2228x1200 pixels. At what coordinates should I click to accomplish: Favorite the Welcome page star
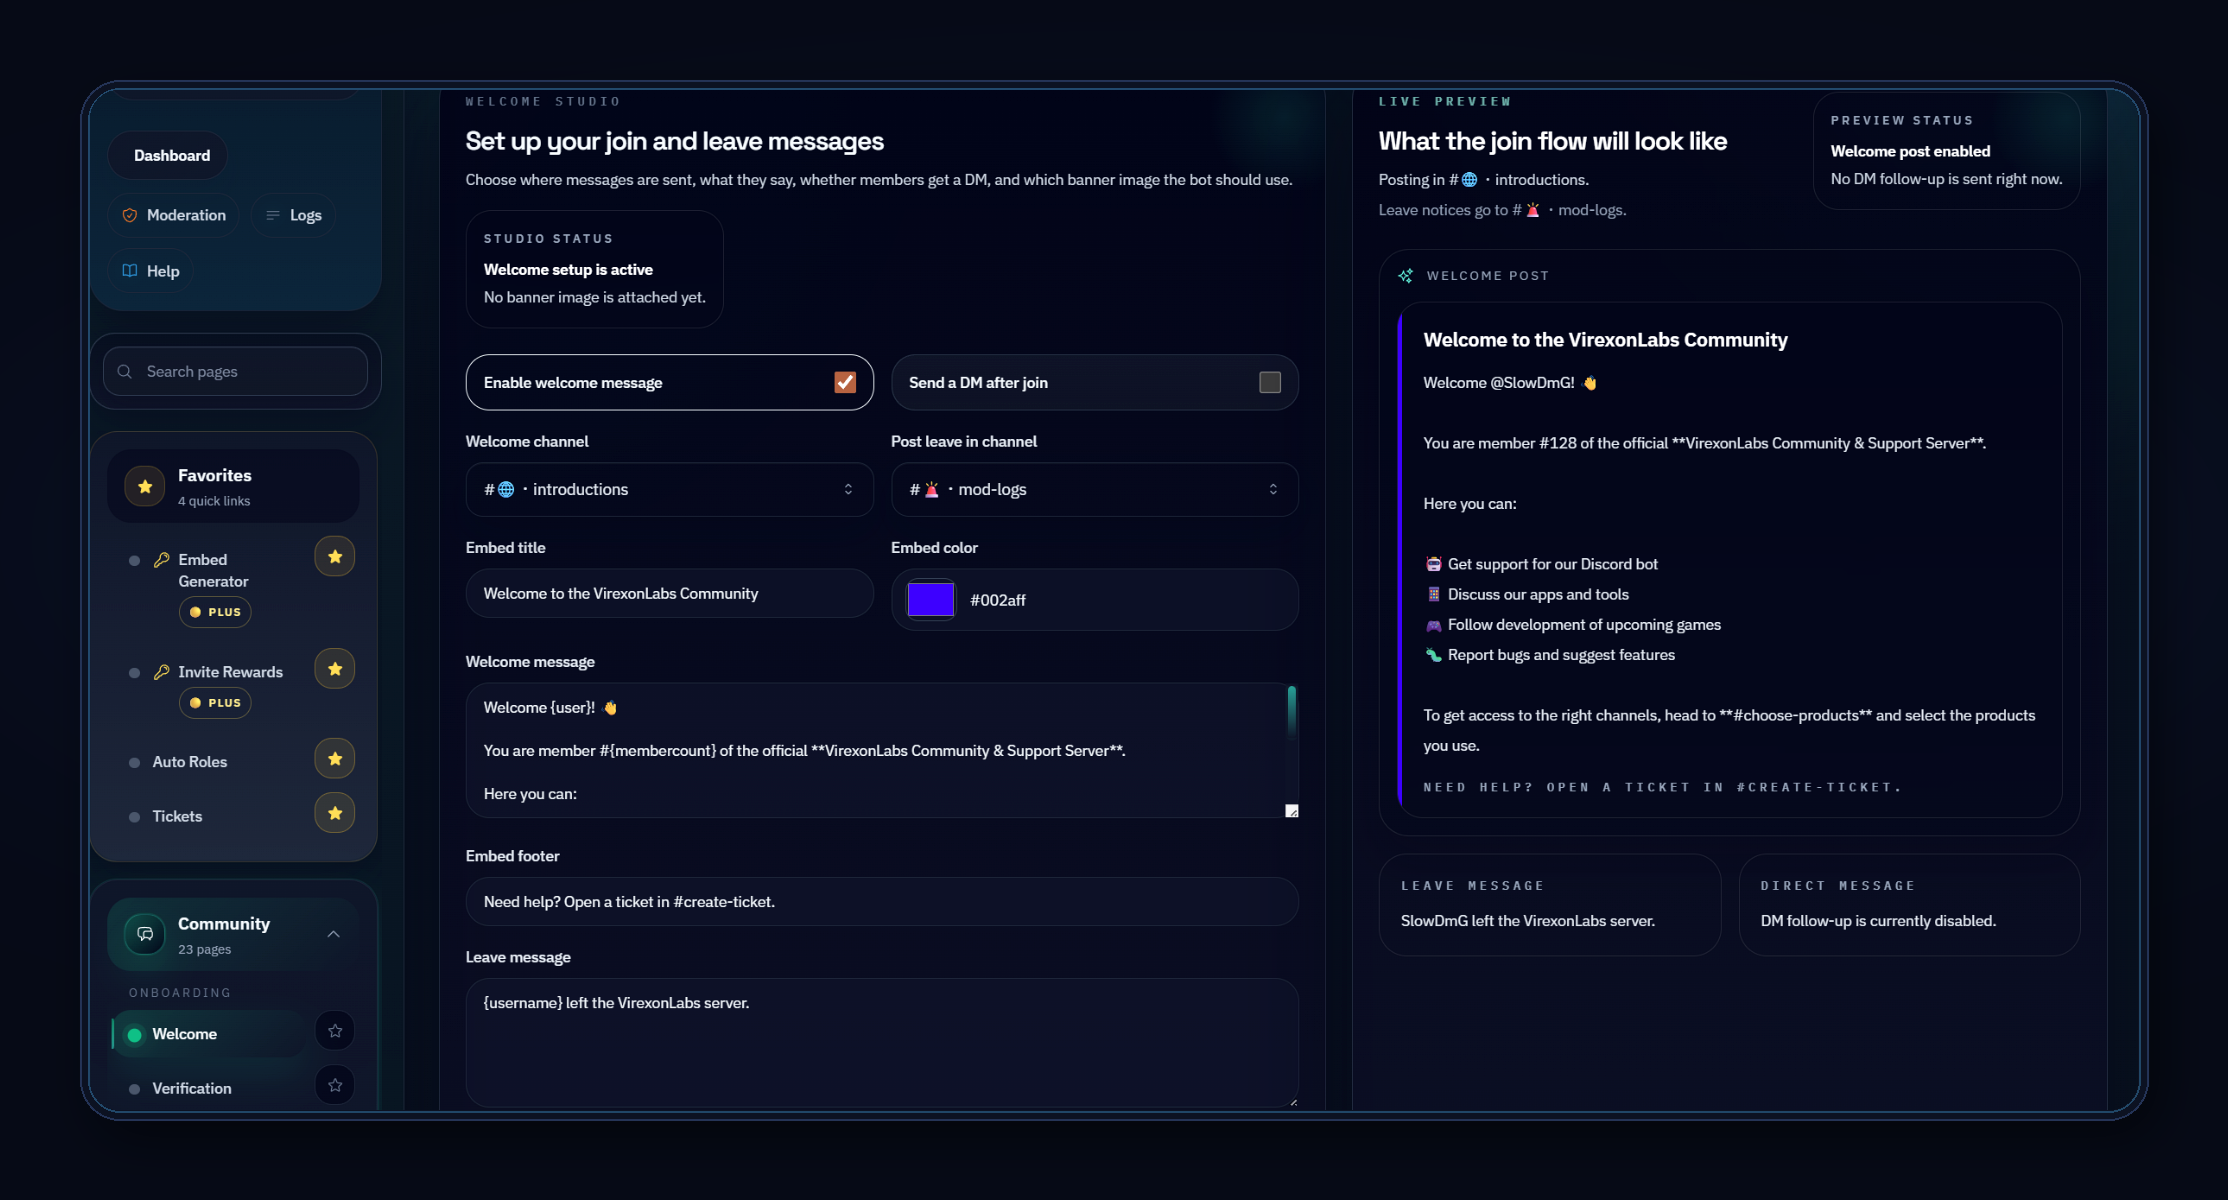coord(335,1031)
